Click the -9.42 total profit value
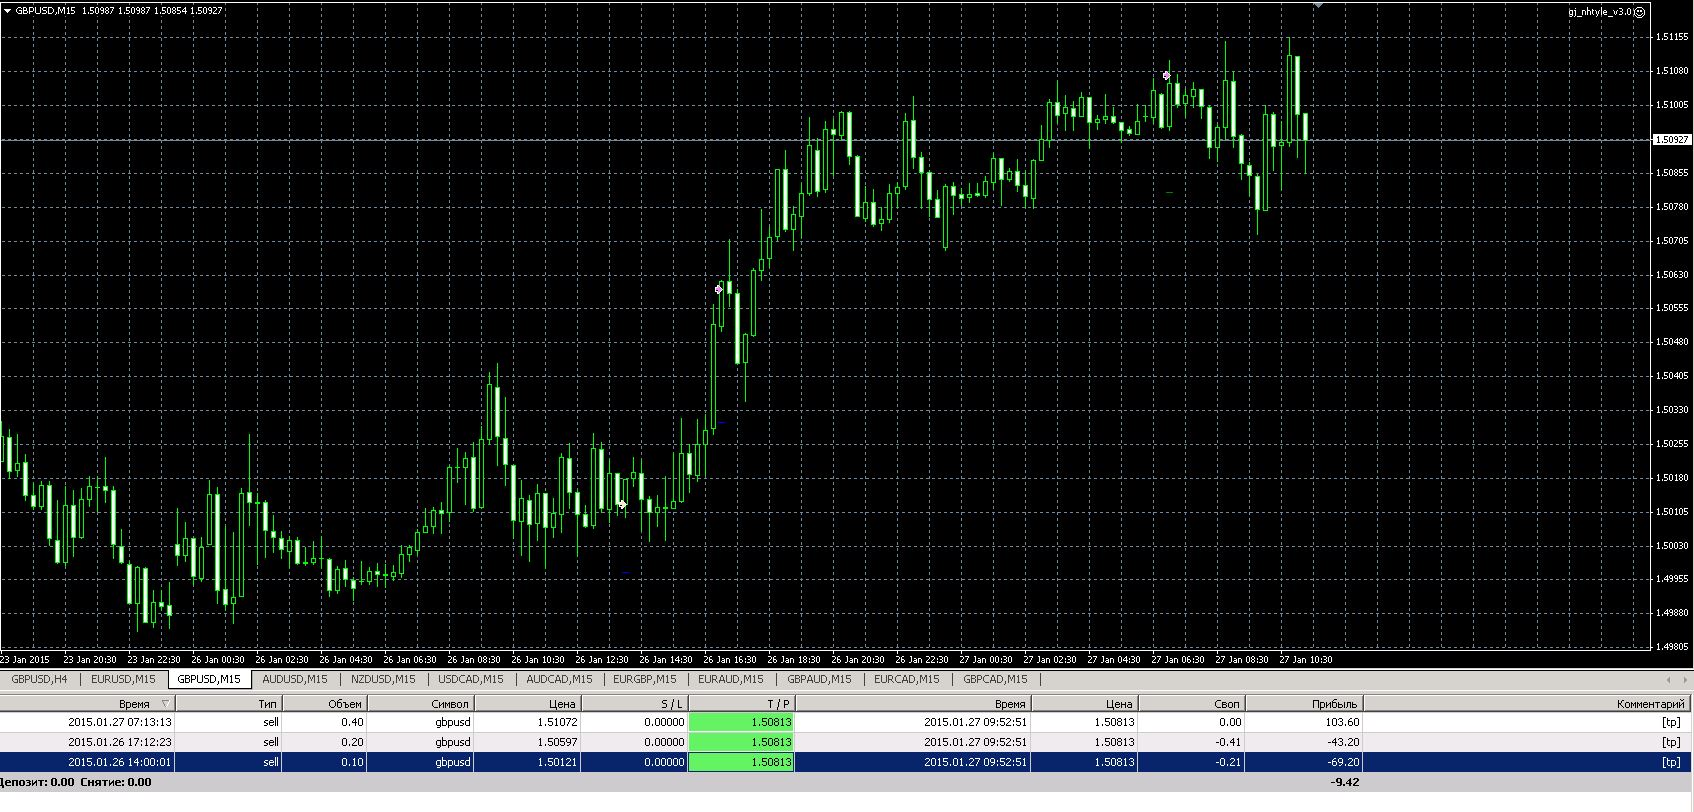This screenshot has height=812, width=1694. tap(1345, 782)
